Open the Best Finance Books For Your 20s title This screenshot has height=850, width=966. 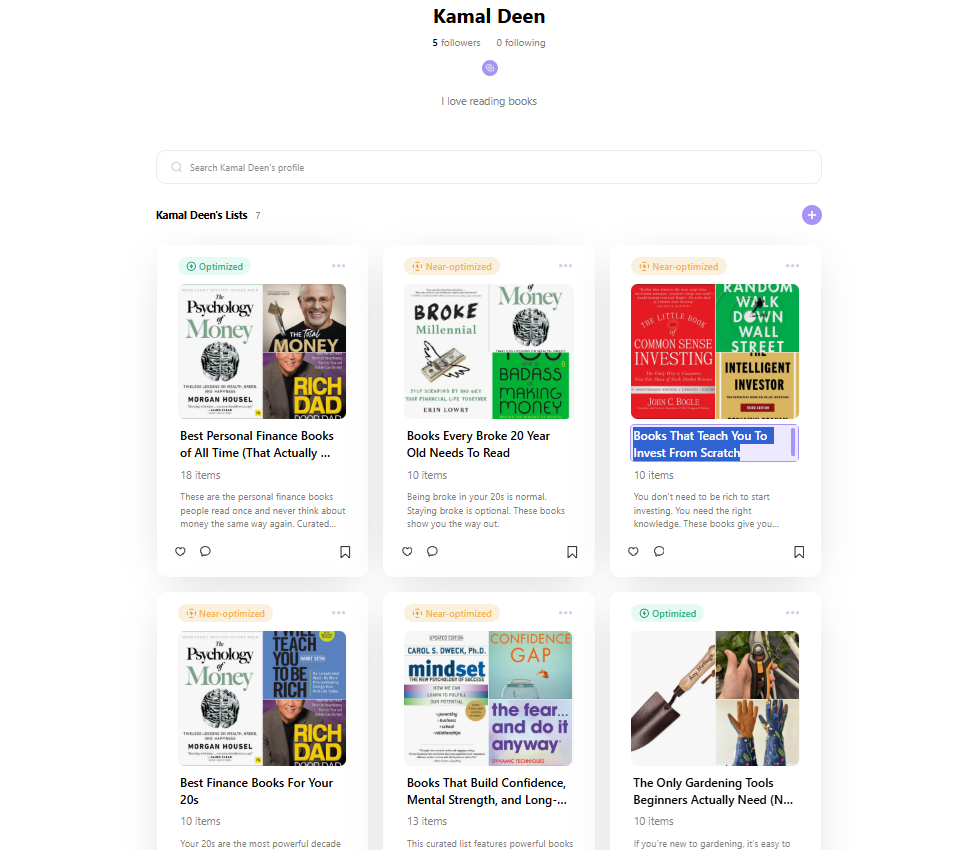257,791
